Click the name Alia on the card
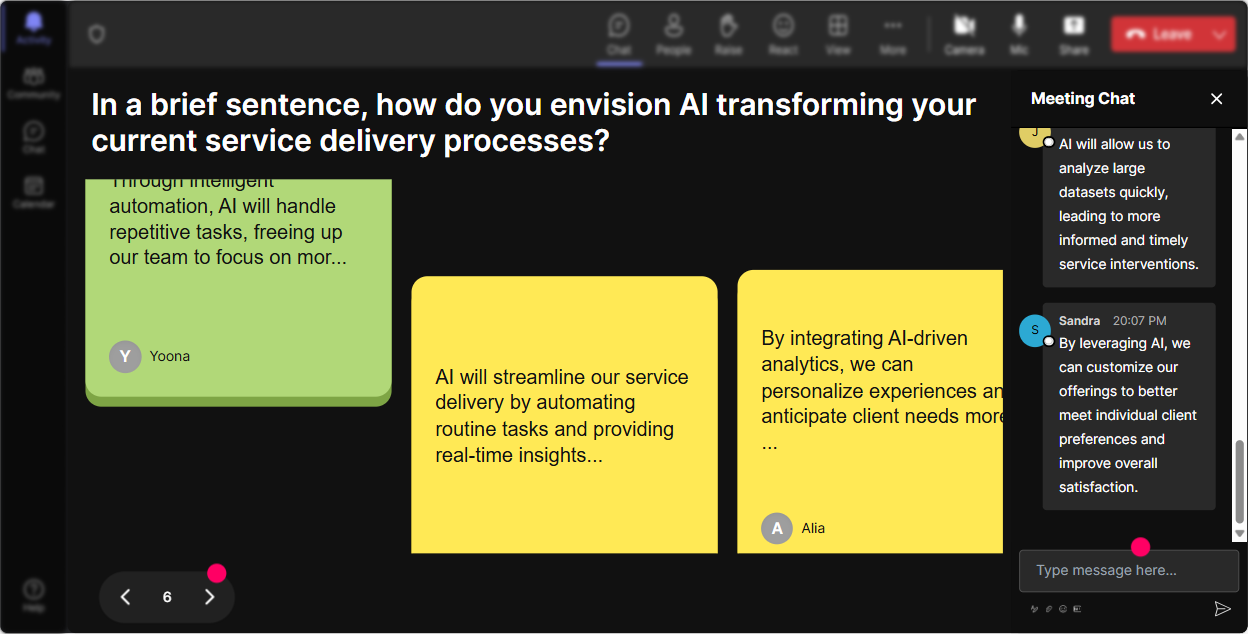This screenshot has width=1248, height=634. [813, 528]
